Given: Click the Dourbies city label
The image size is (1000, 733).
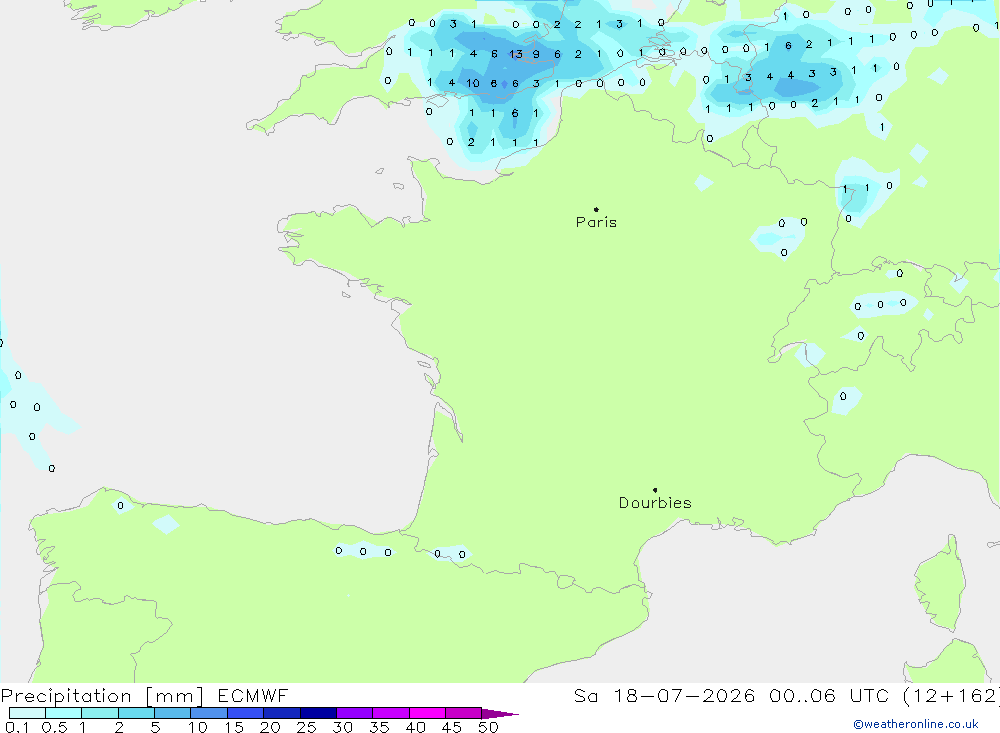Looking at the screenshot, I should [x=655, y=503].
